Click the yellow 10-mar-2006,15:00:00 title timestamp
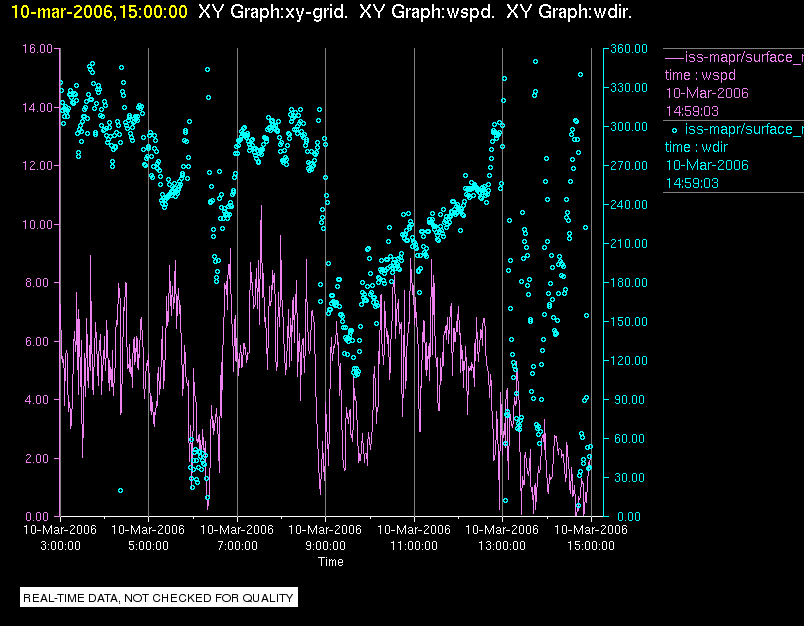 pos(95,12)
